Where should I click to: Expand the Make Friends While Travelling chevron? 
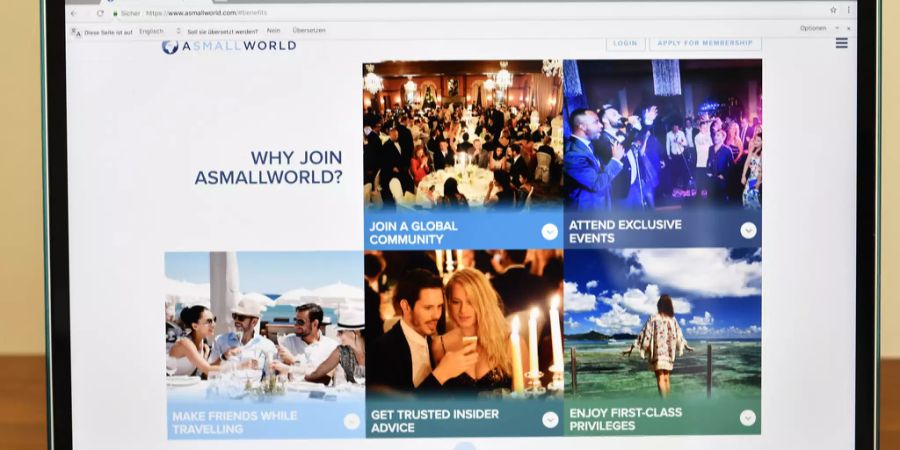351,421
